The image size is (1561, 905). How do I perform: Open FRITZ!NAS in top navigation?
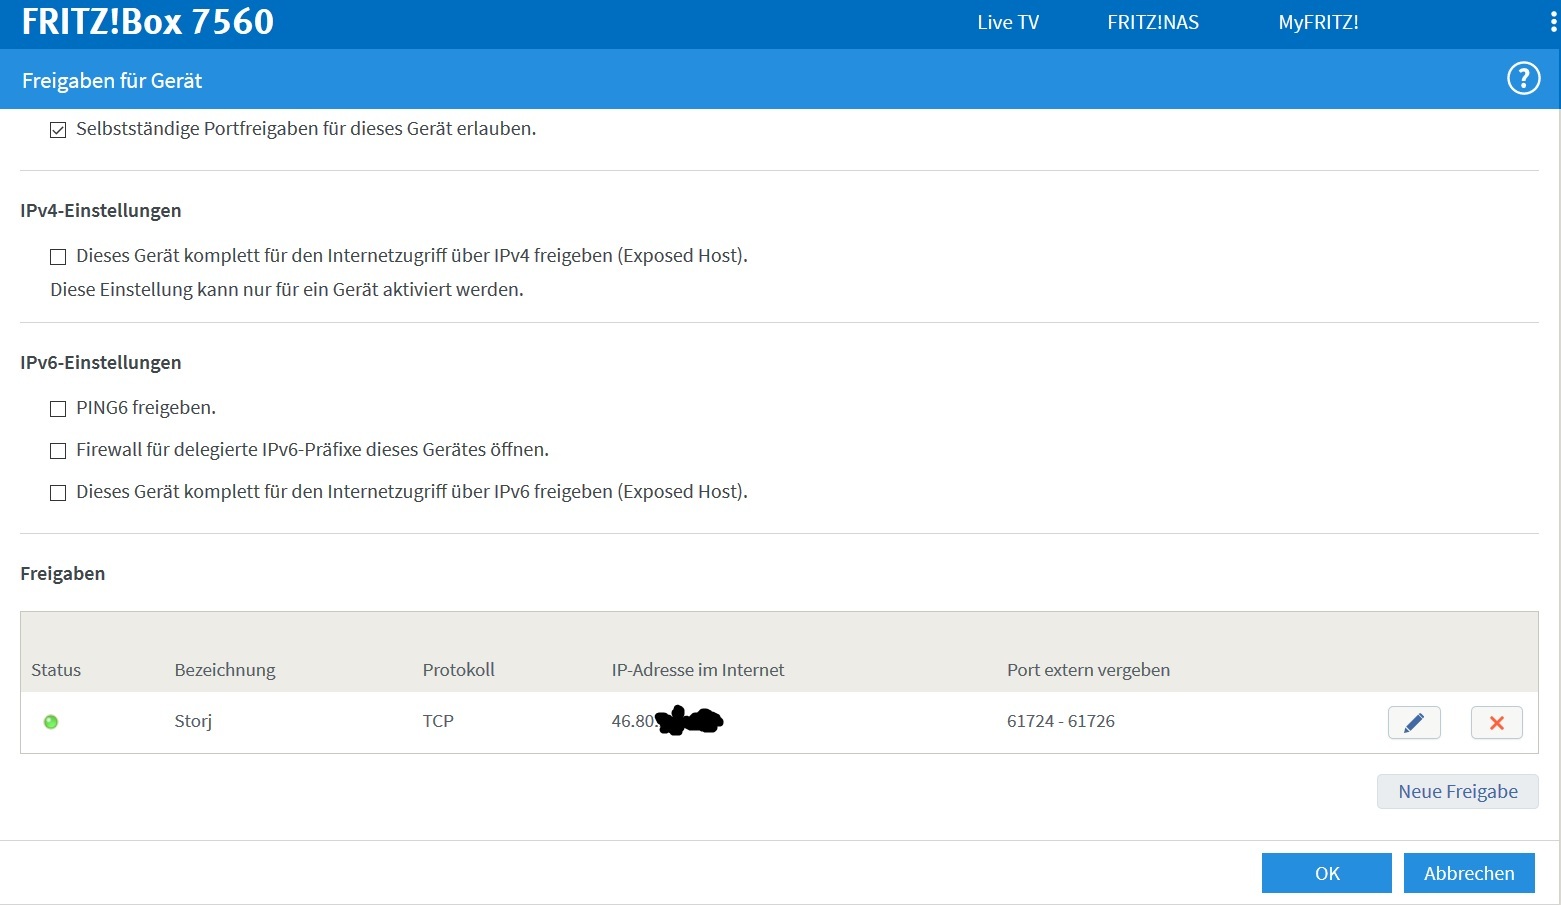[1153, 22]
